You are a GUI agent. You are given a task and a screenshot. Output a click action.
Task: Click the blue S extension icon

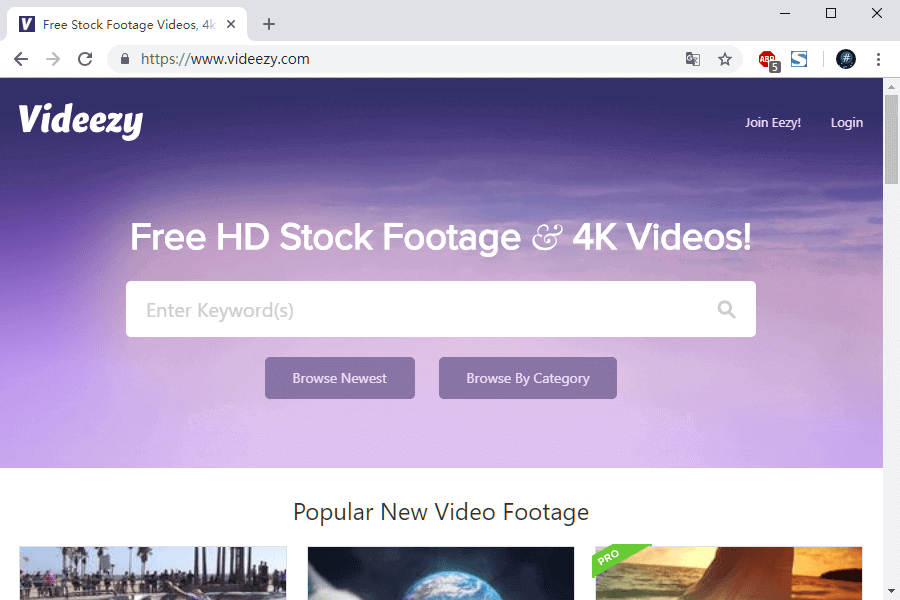(x=798, y=59)
